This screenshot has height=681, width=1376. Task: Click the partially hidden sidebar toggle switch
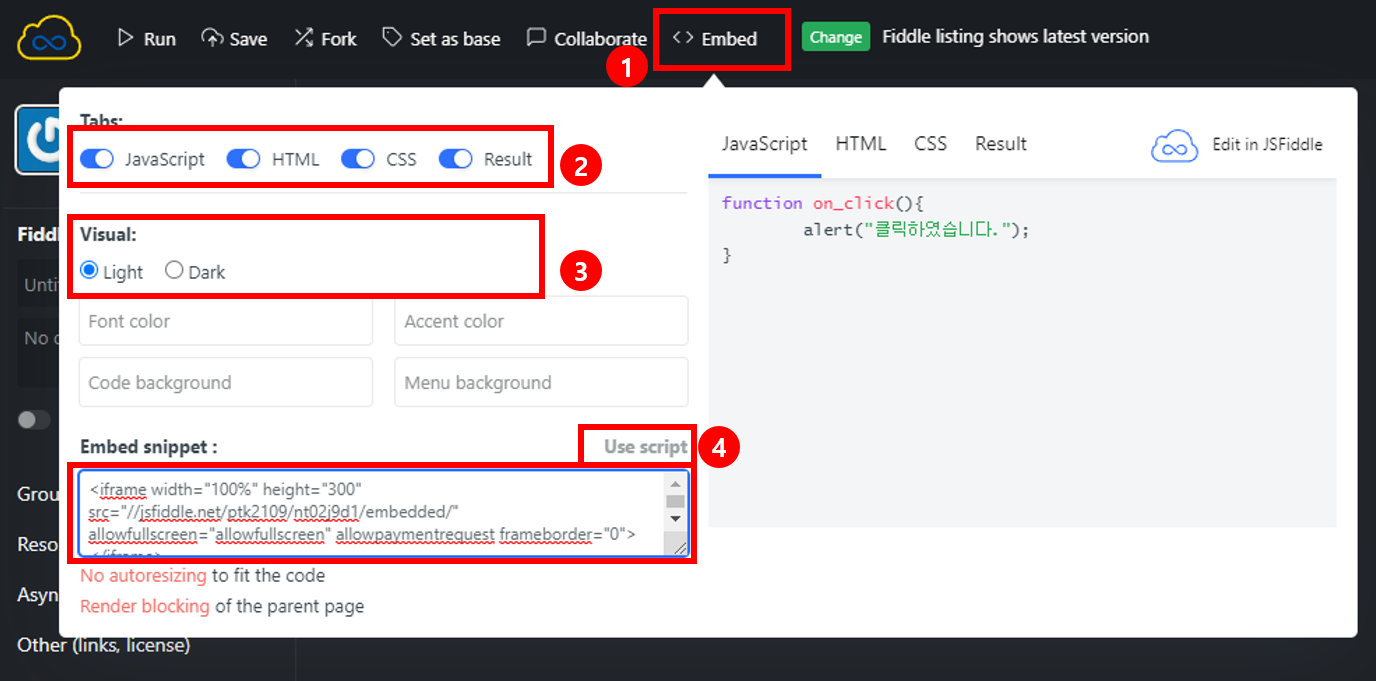pyautogui.click(x=34, y=420)
